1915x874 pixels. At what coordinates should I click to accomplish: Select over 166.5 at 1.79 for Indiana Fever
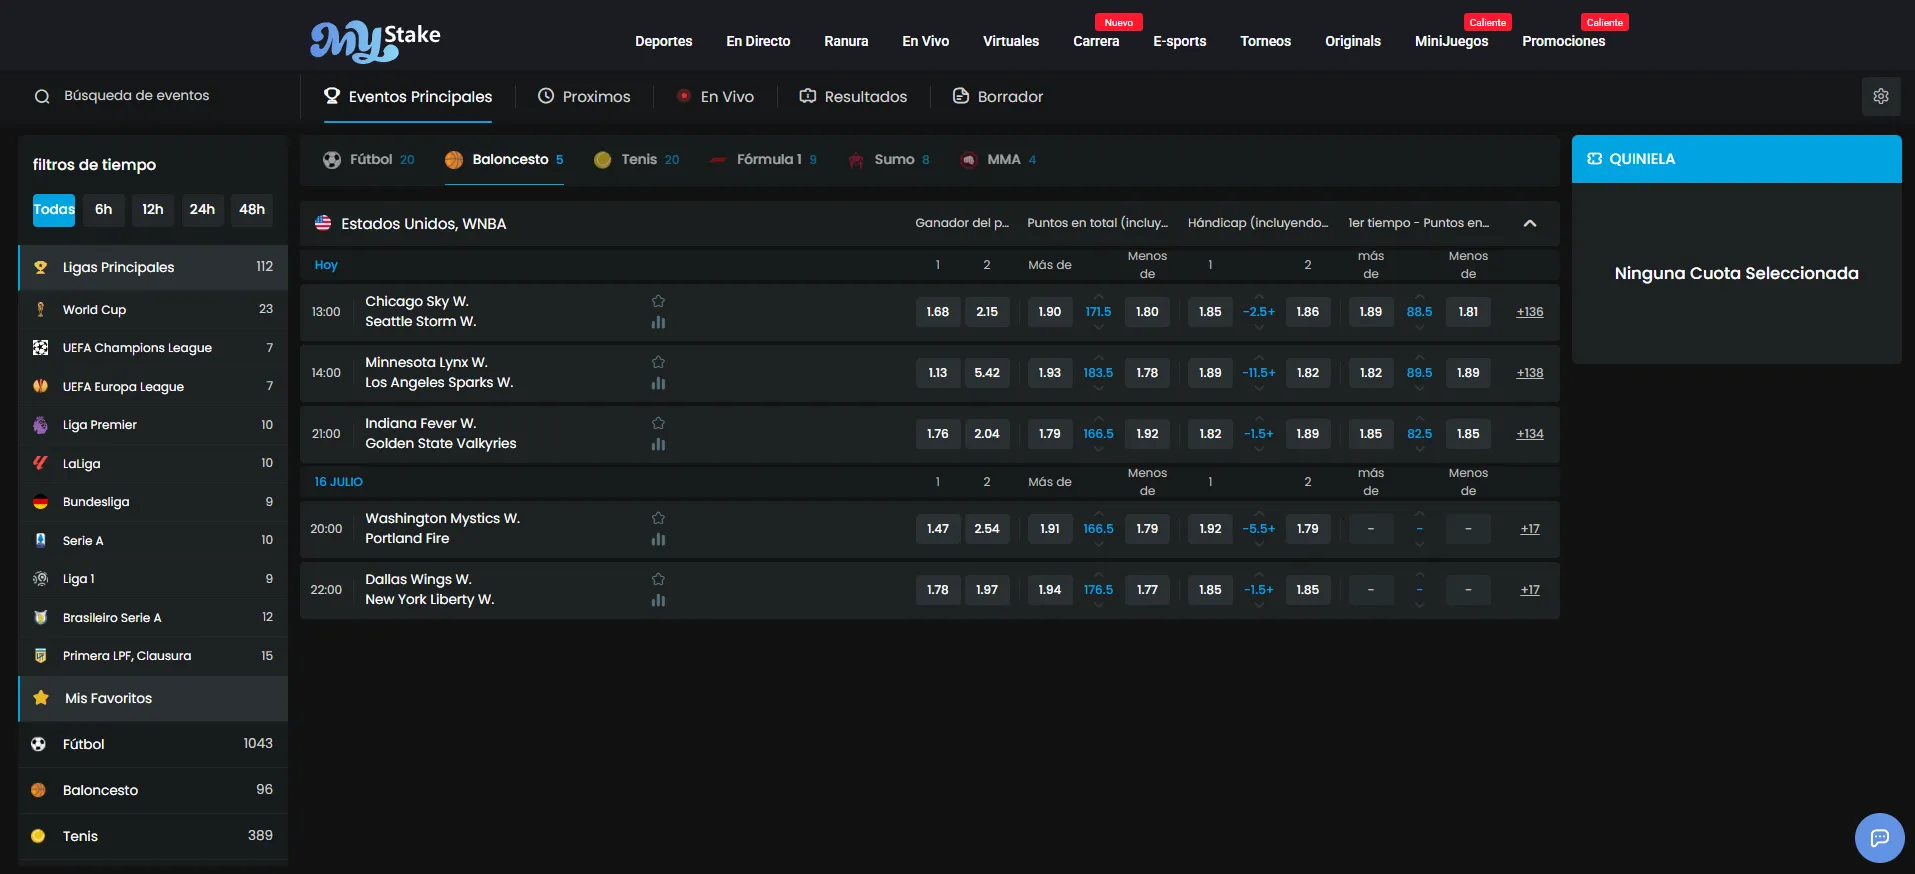(1050, 434)
